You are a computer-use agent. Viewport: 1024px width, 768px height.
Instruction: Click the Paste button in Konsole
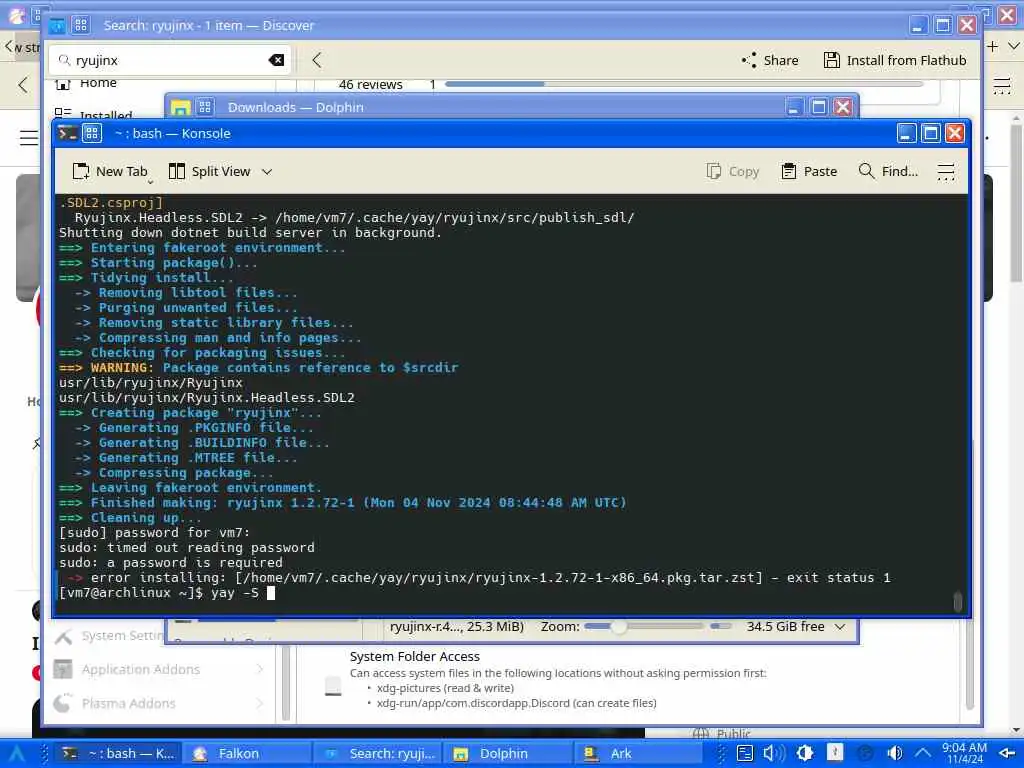click(809, 171)
